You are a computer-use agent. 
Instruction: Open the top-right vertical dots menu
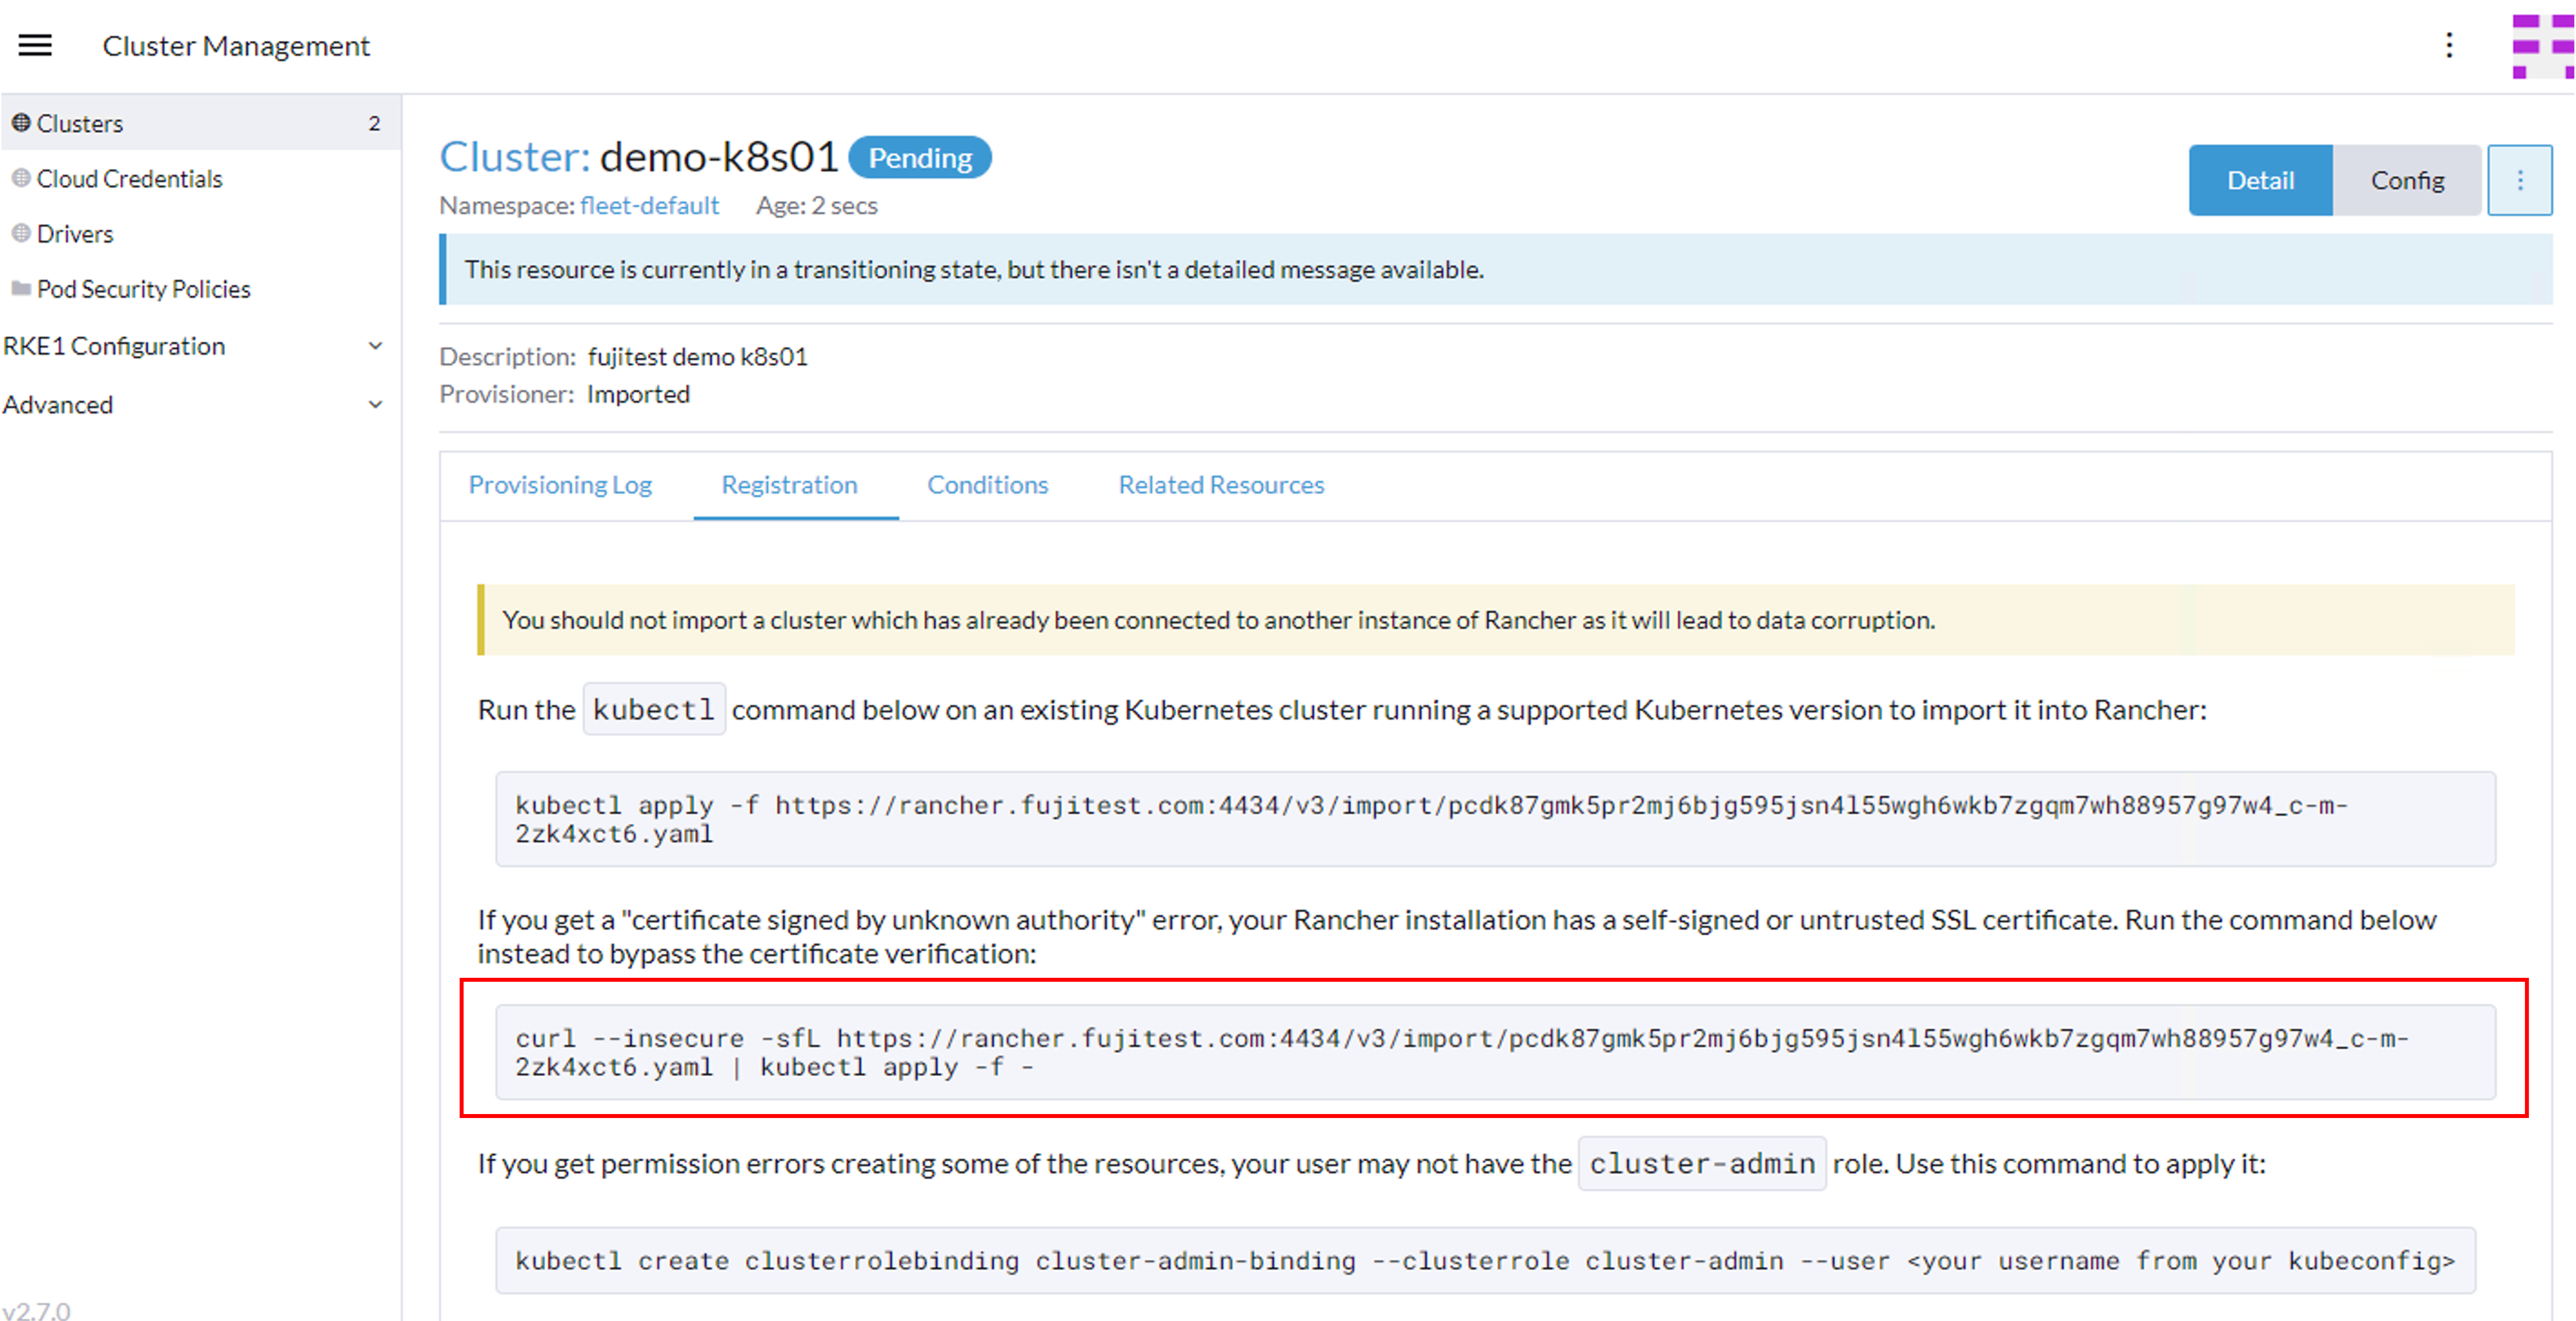(2449, 45)
